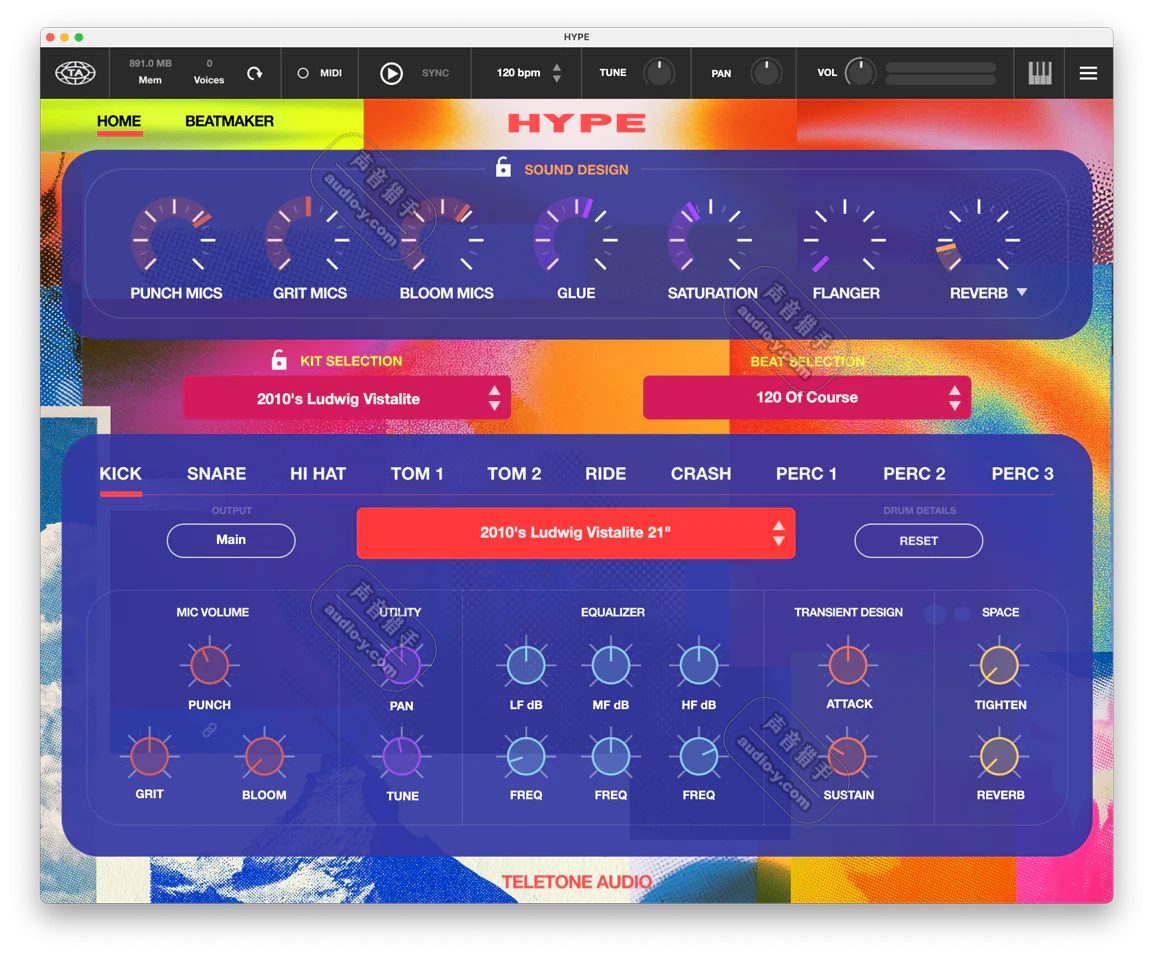Click the Kit Selection lock icon
The width and height of the screenshot is (1153, 956).
coord(279,360)
